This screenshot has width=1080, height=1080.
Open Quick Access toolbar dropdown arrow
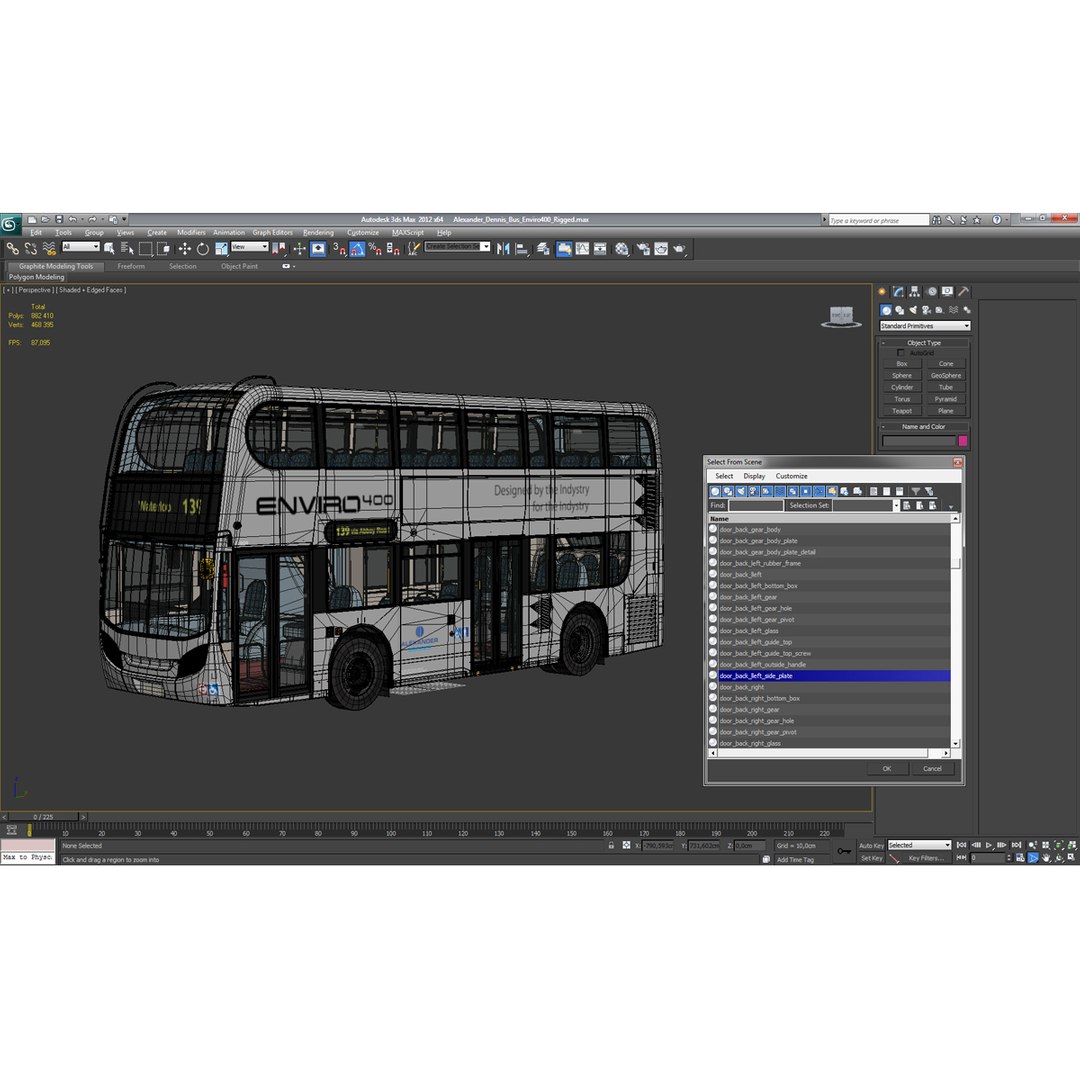tap(124, 219)
